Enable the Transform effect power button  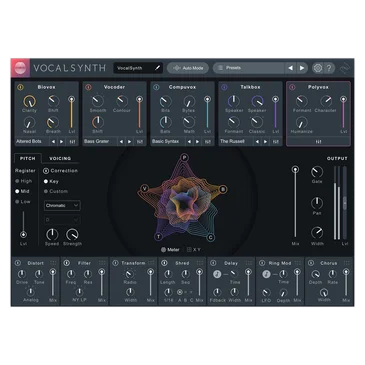coord(116,263)
